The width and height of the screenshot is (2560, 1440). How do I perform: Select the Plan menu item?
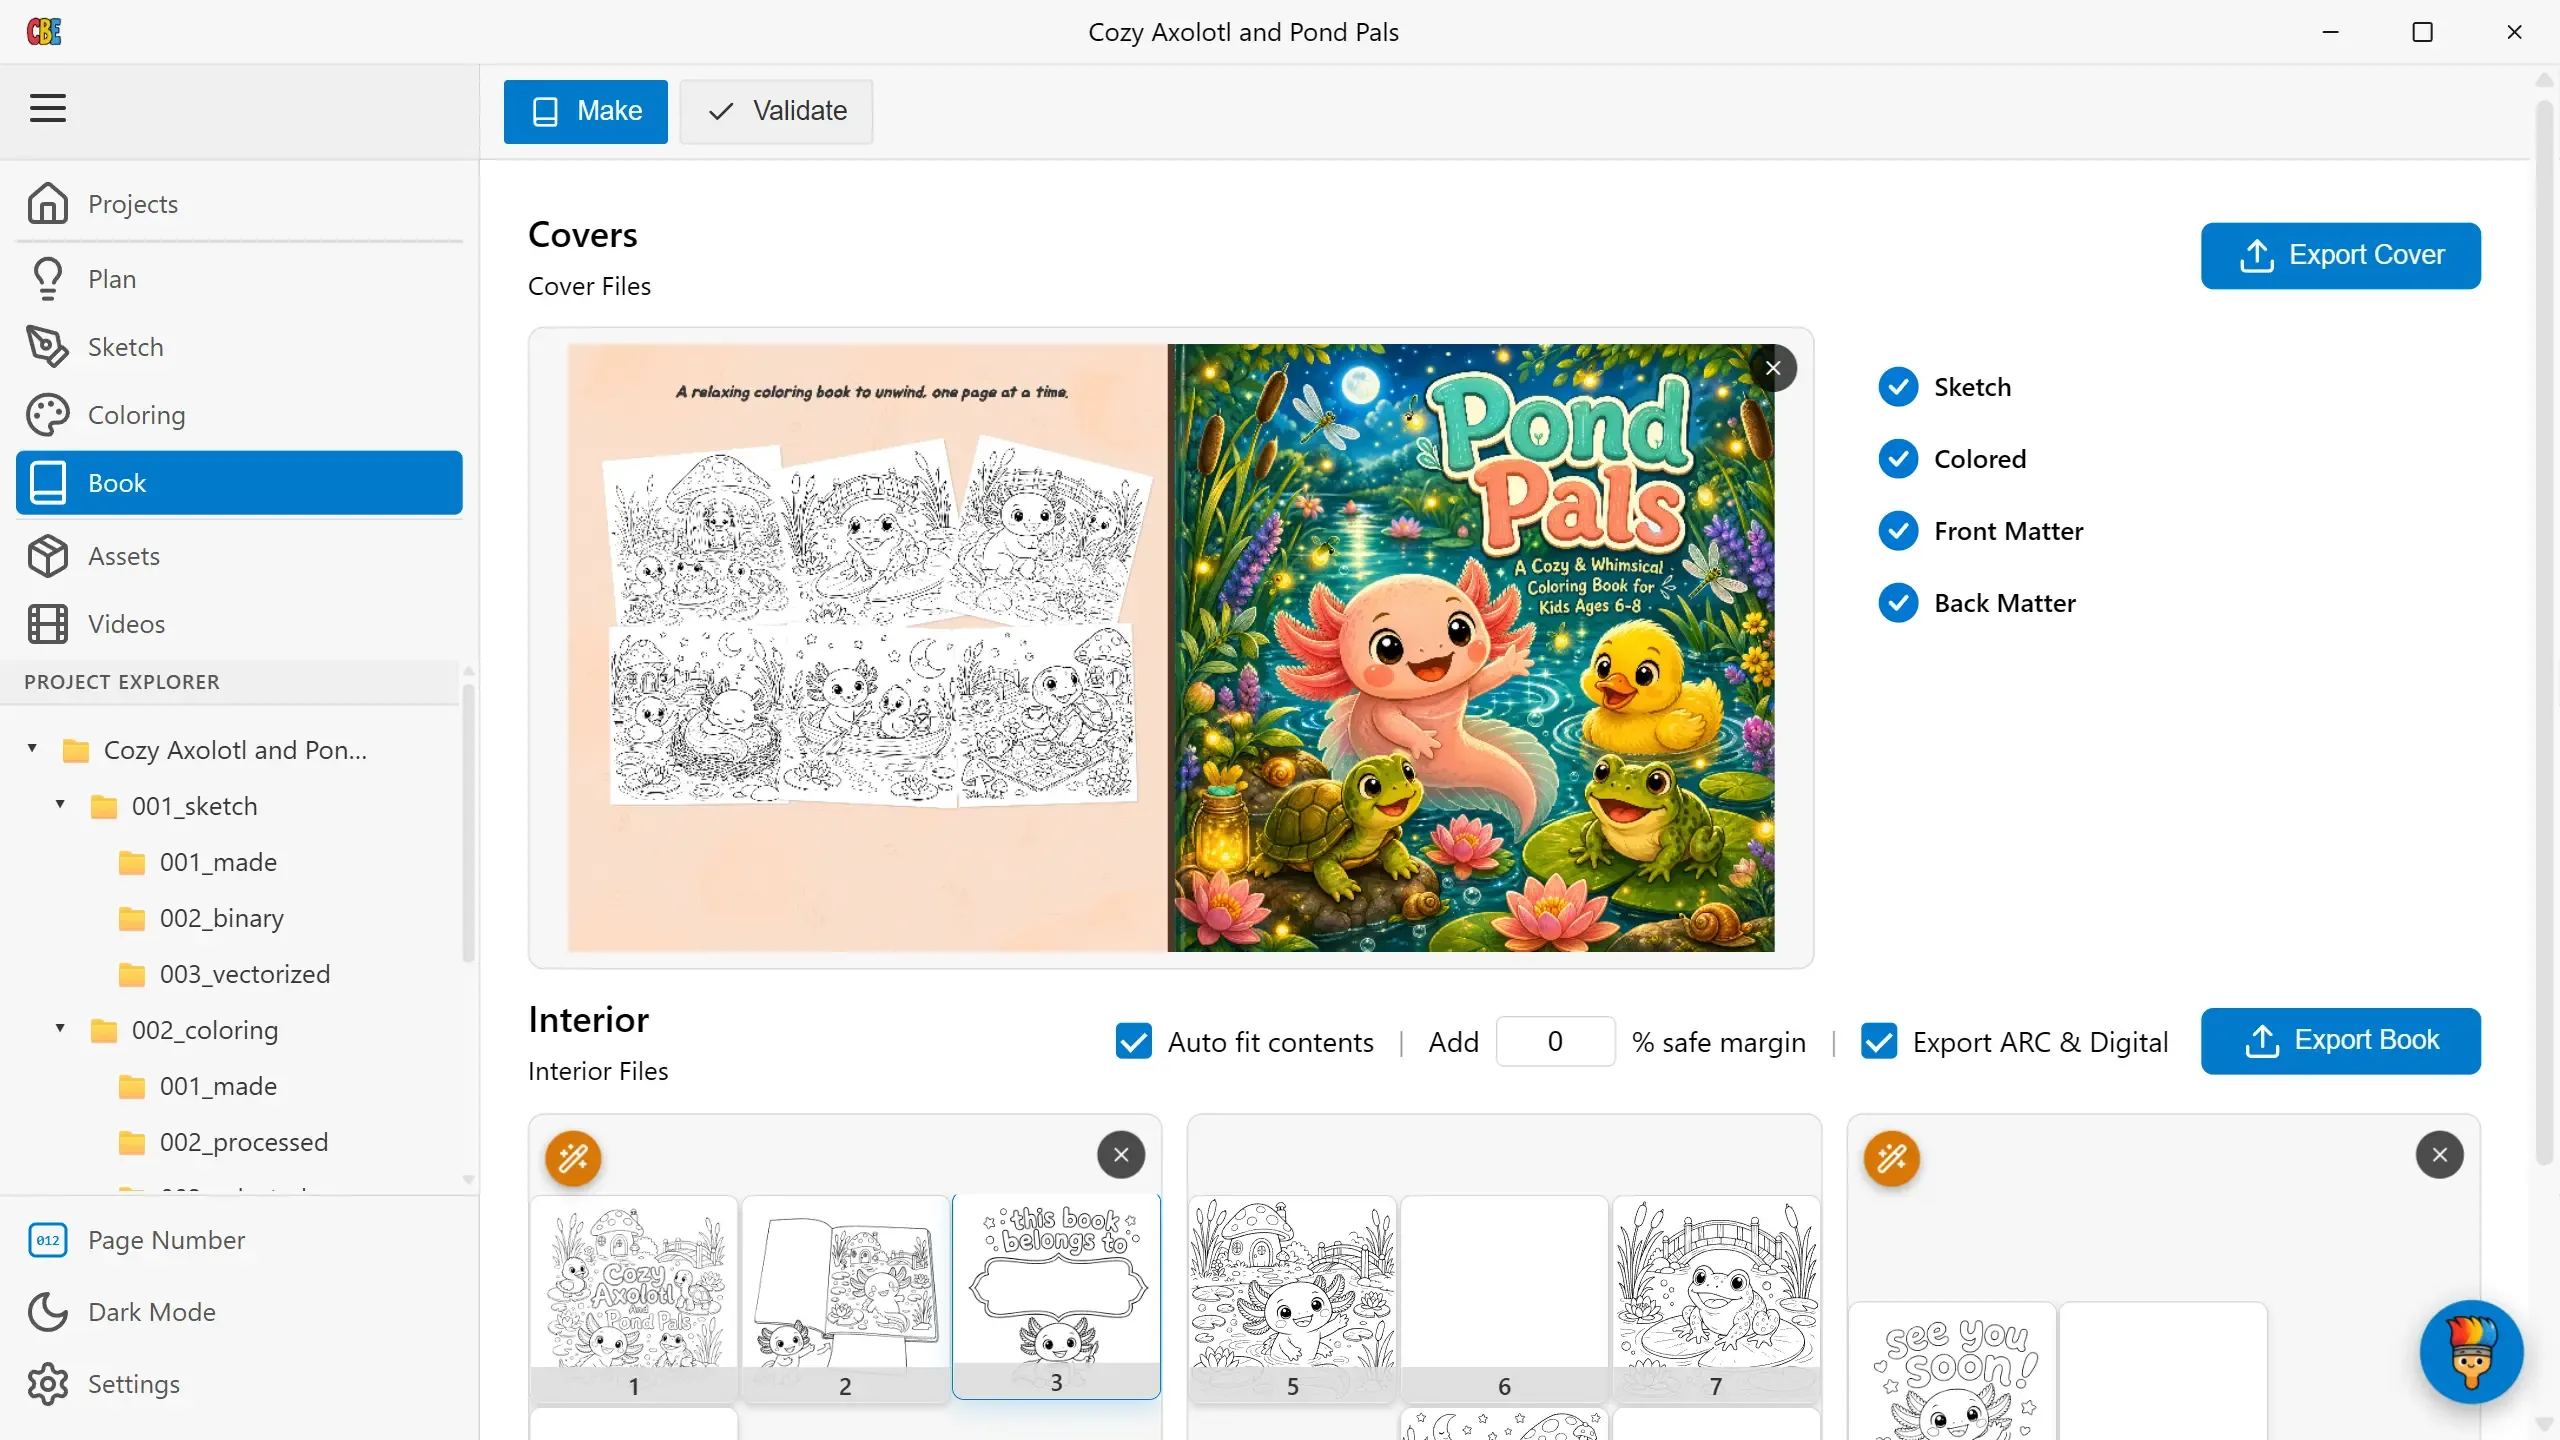click(239, 279)
